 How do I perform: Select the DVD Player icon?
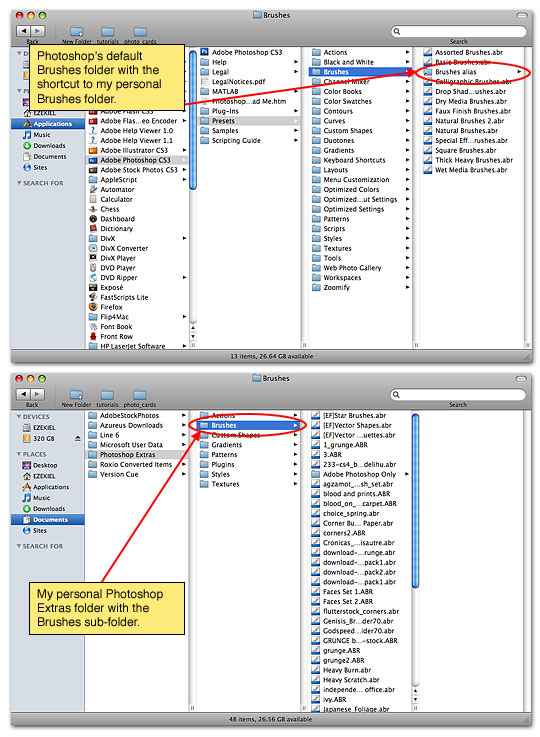(93, 268)
